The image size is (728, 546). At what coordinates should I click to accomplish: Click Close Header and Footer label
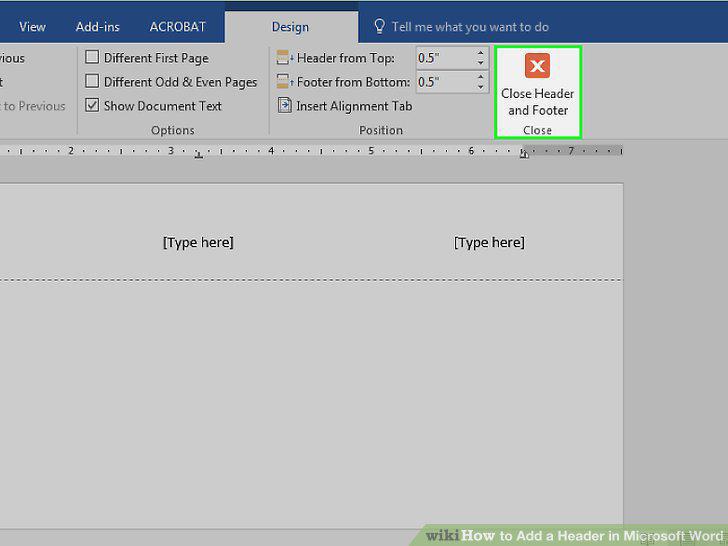point(537,102)
